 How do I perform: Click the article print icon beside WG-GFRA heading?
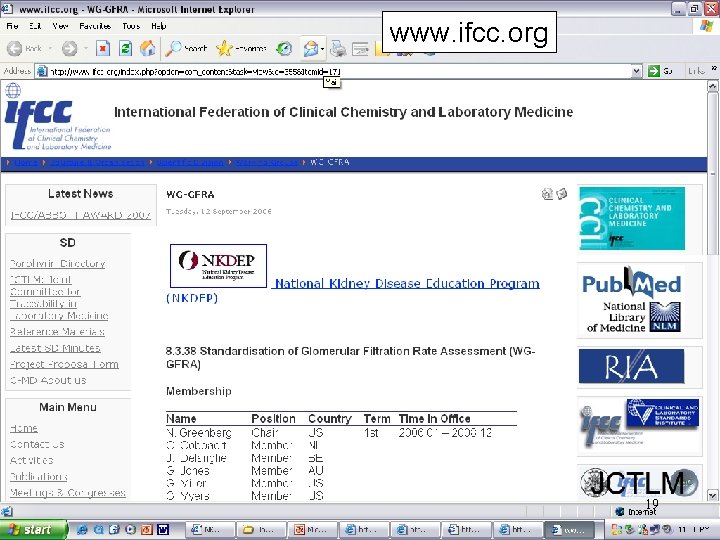pos(547,194)
